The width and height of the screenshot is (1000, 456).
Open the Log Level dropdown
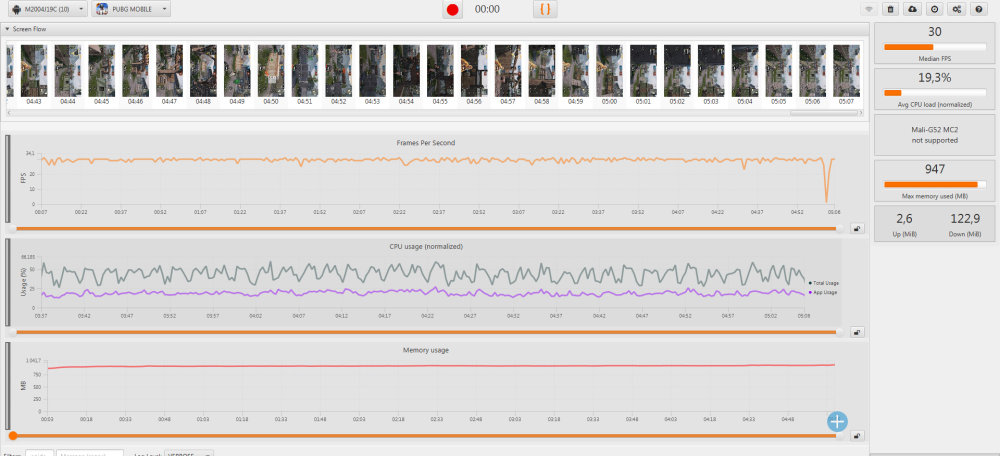coord(188,453)
